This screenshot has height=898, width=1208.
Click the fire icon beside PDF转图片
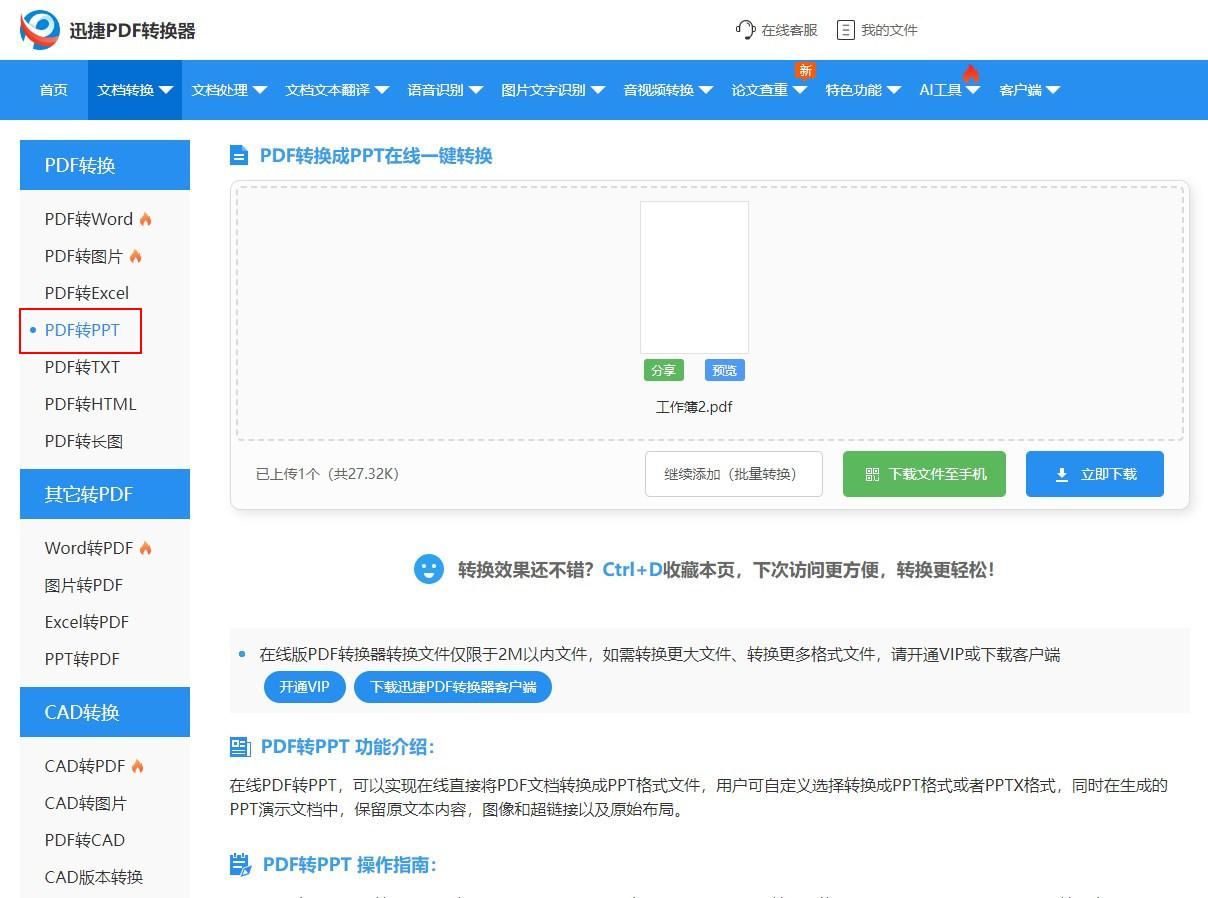136,256
